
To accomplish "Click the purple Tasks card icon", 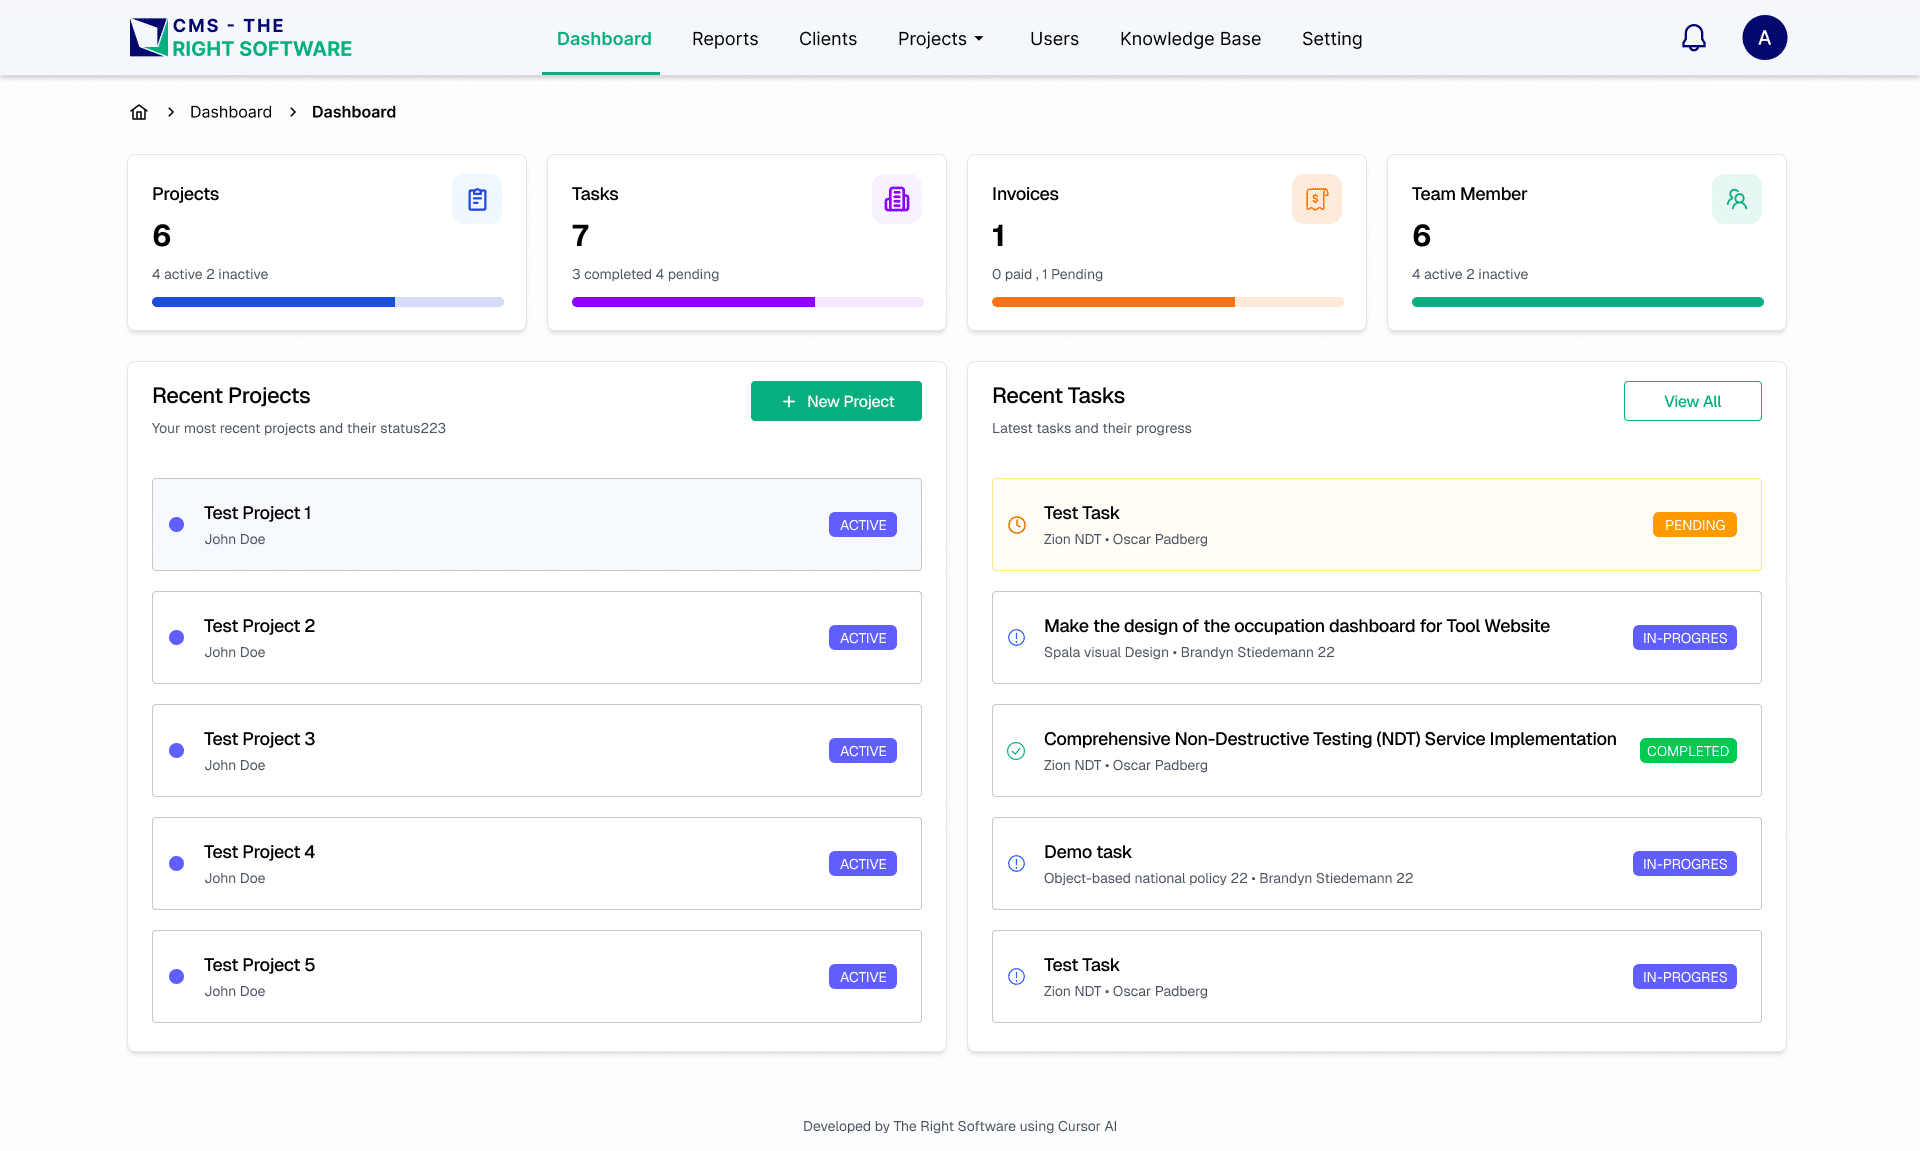I will pyautogui.click(x=897, y=198).
